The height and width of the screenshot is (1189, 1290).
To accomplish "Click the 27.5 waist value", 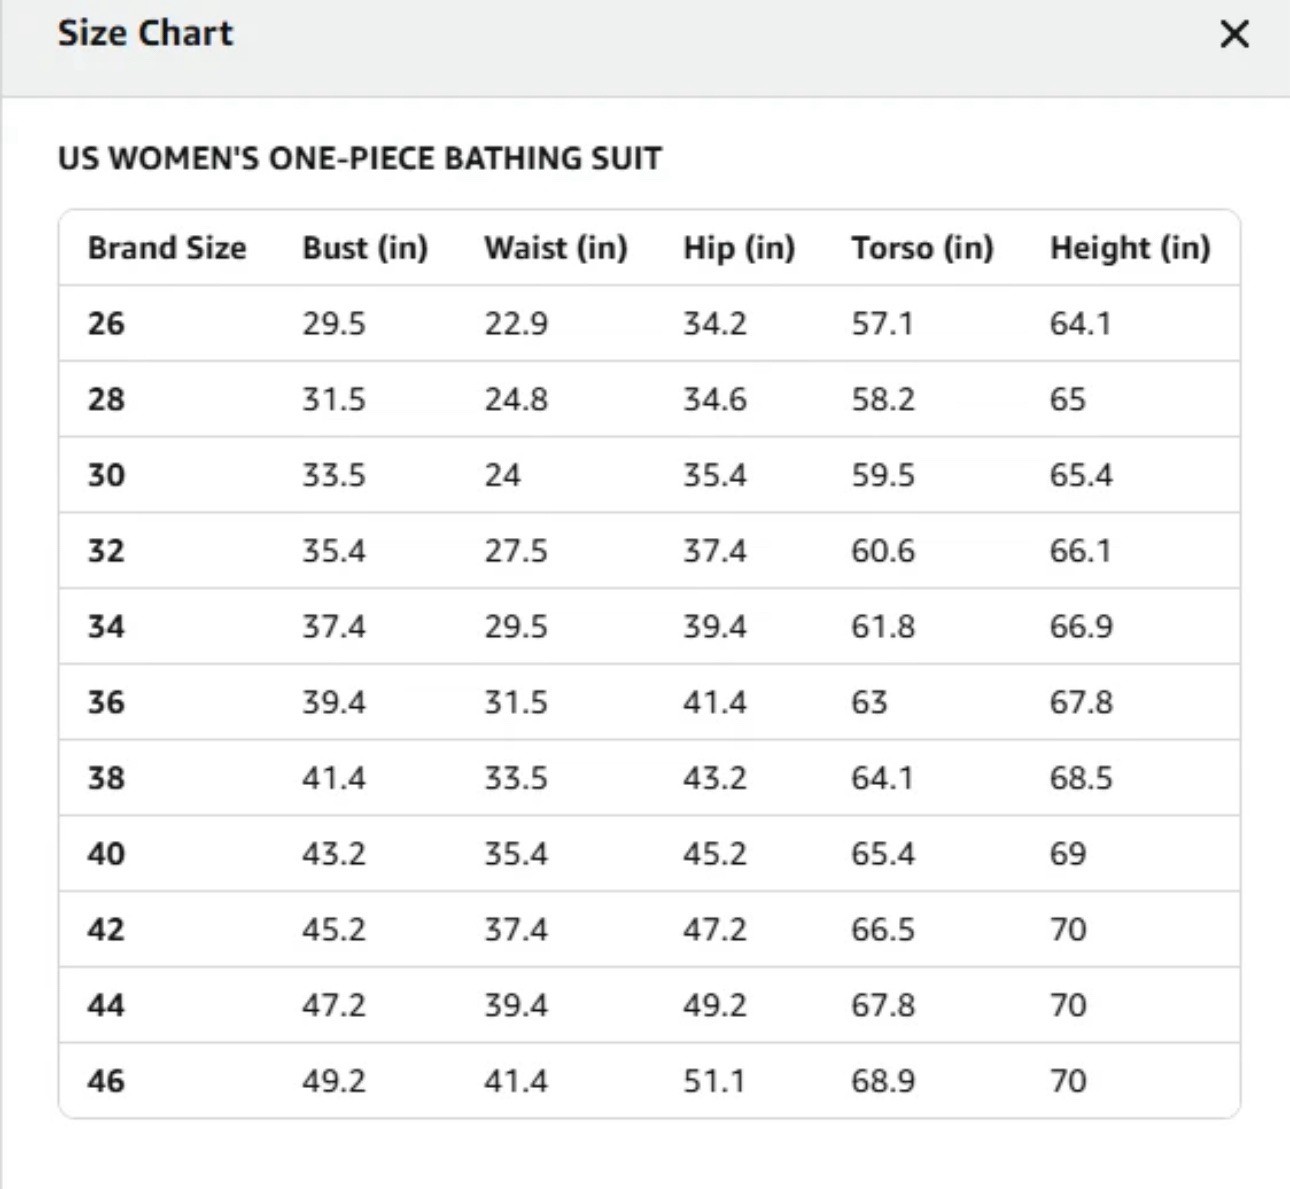I will [516, 551].
